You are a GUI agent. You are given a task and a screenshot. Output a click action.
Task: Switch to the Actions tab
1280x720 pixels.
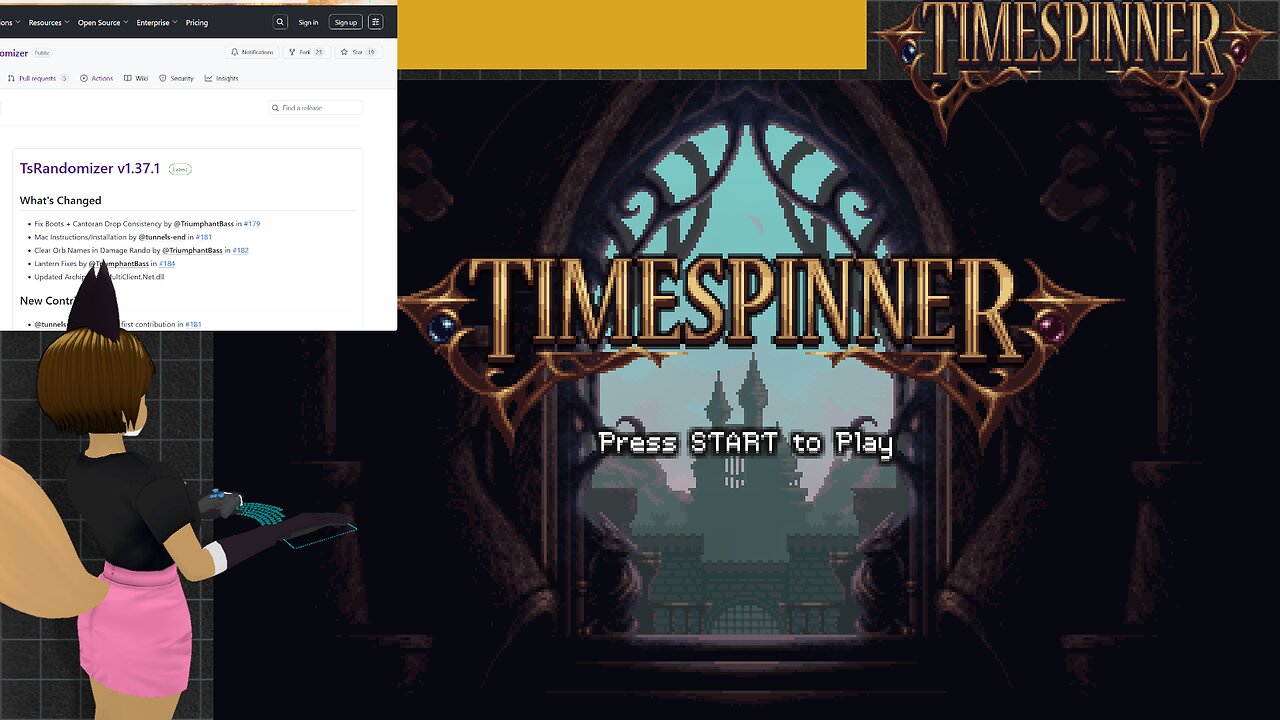(x=97, y=78)
